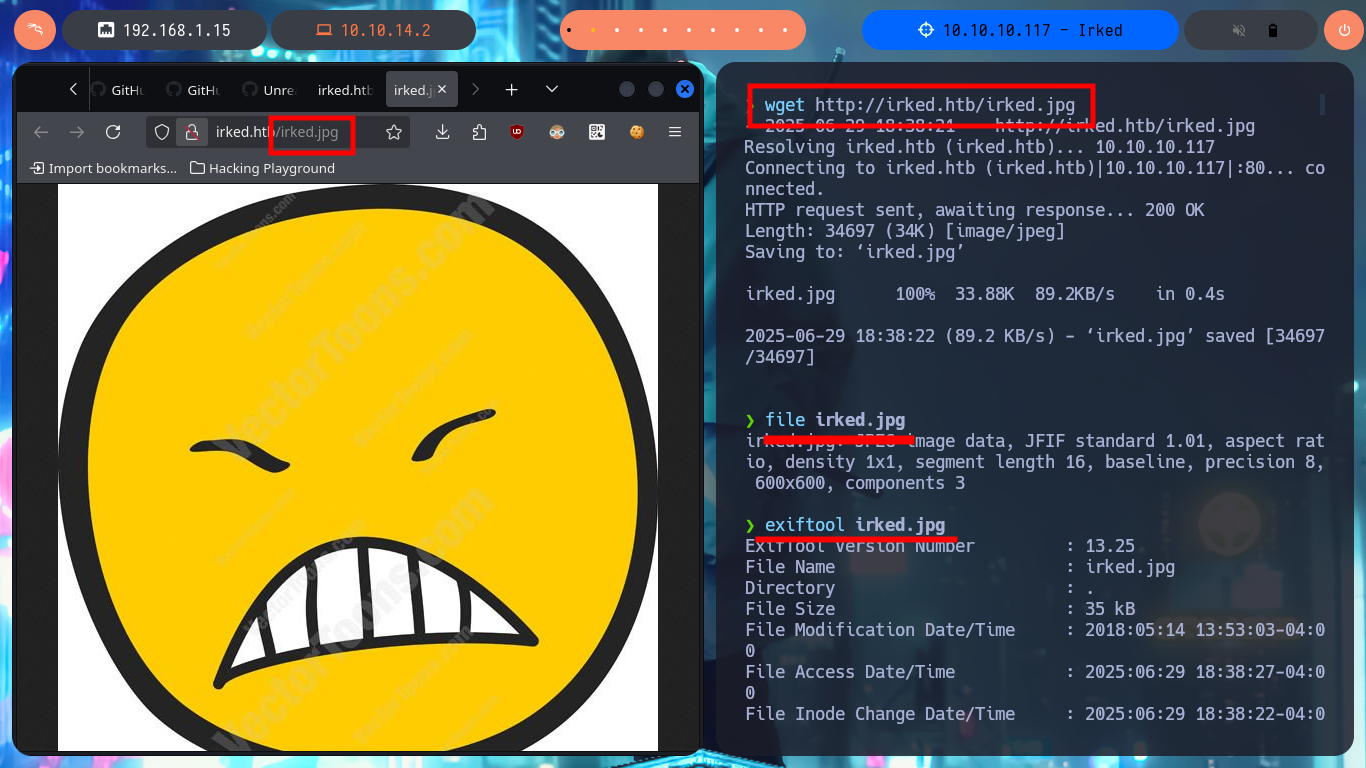Open the extensions puzzle icon
This screenshot has width=1366, height=768.
tap(479, 132)
